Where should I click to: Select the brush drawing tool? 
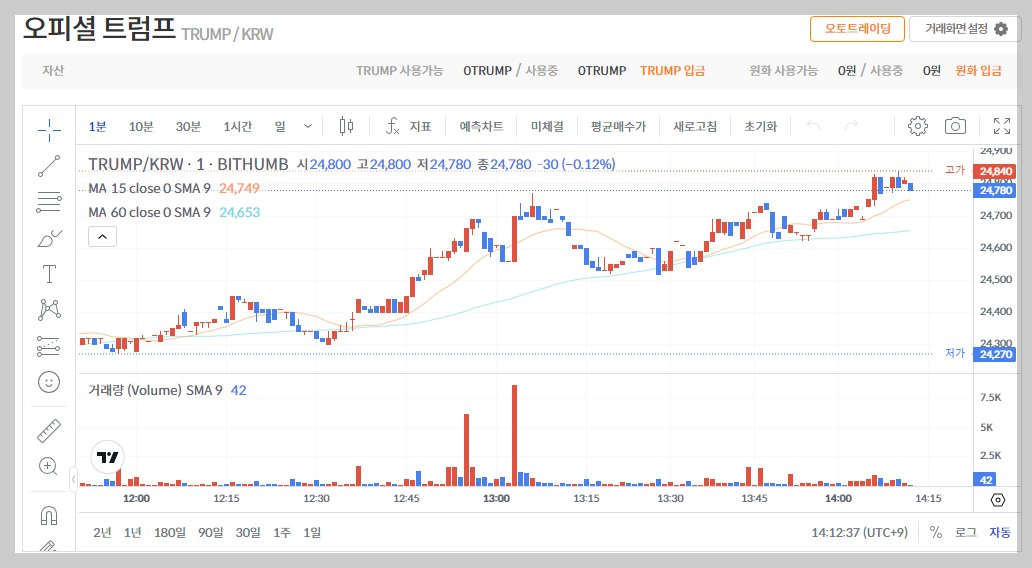[49, 238]
